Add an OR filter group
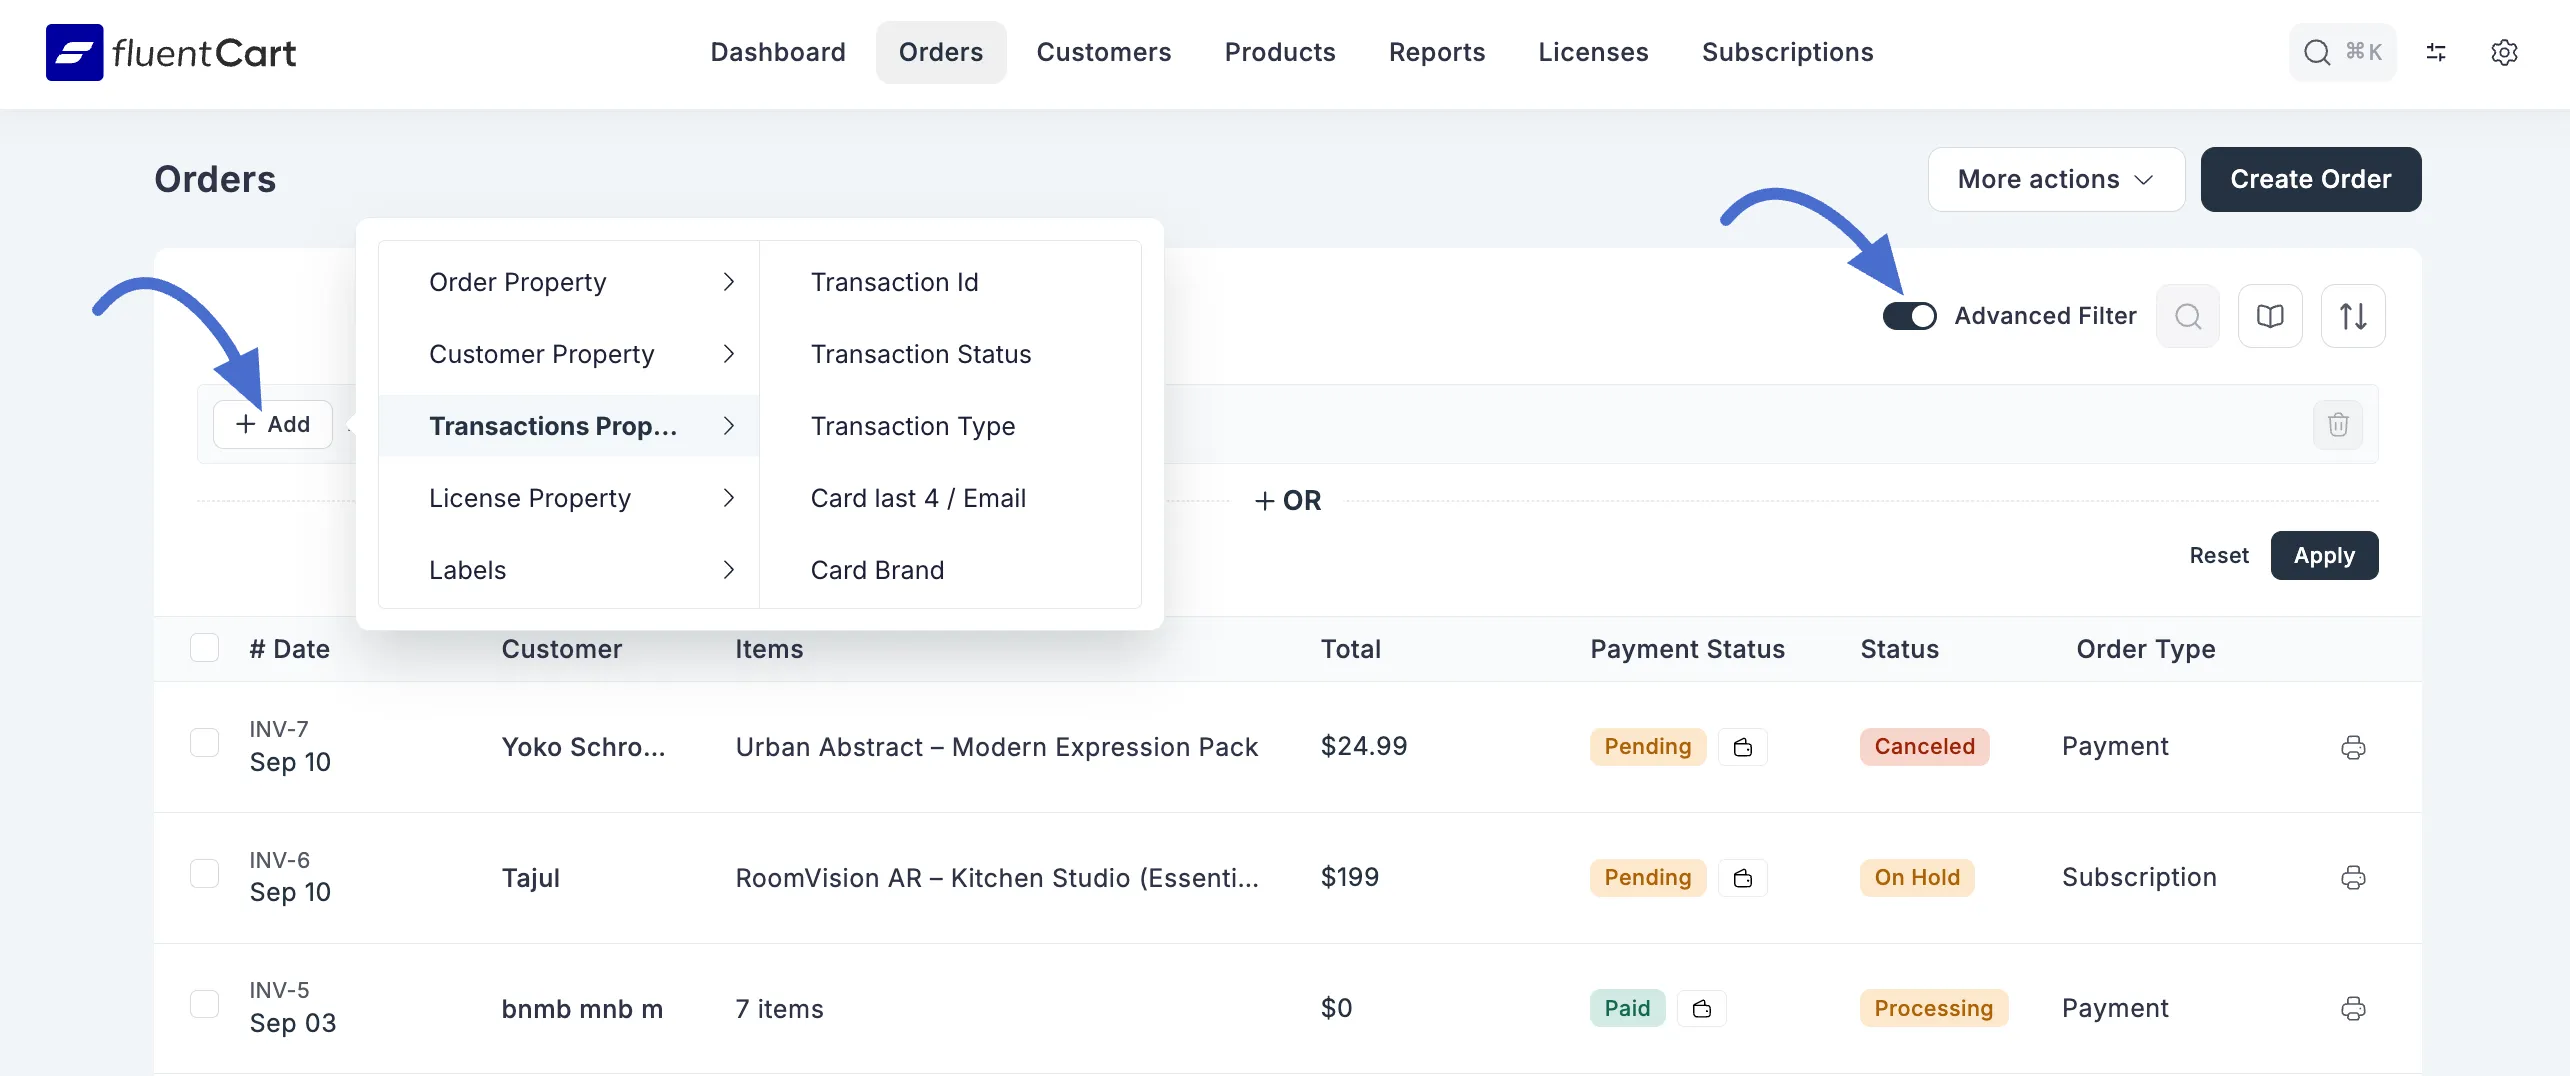Image resolution: width=2570 pixels, height=1076 pixels. tap(1288, 500)
